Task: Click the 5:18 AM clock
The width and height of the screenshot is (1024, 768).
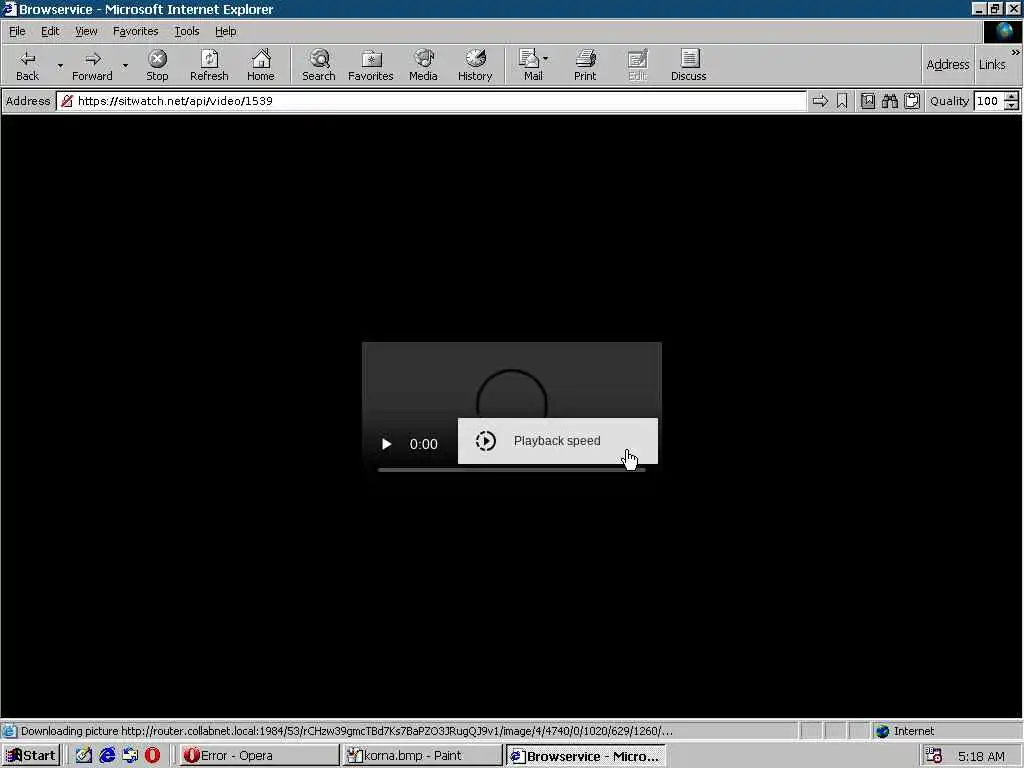Action: (981, 756)
